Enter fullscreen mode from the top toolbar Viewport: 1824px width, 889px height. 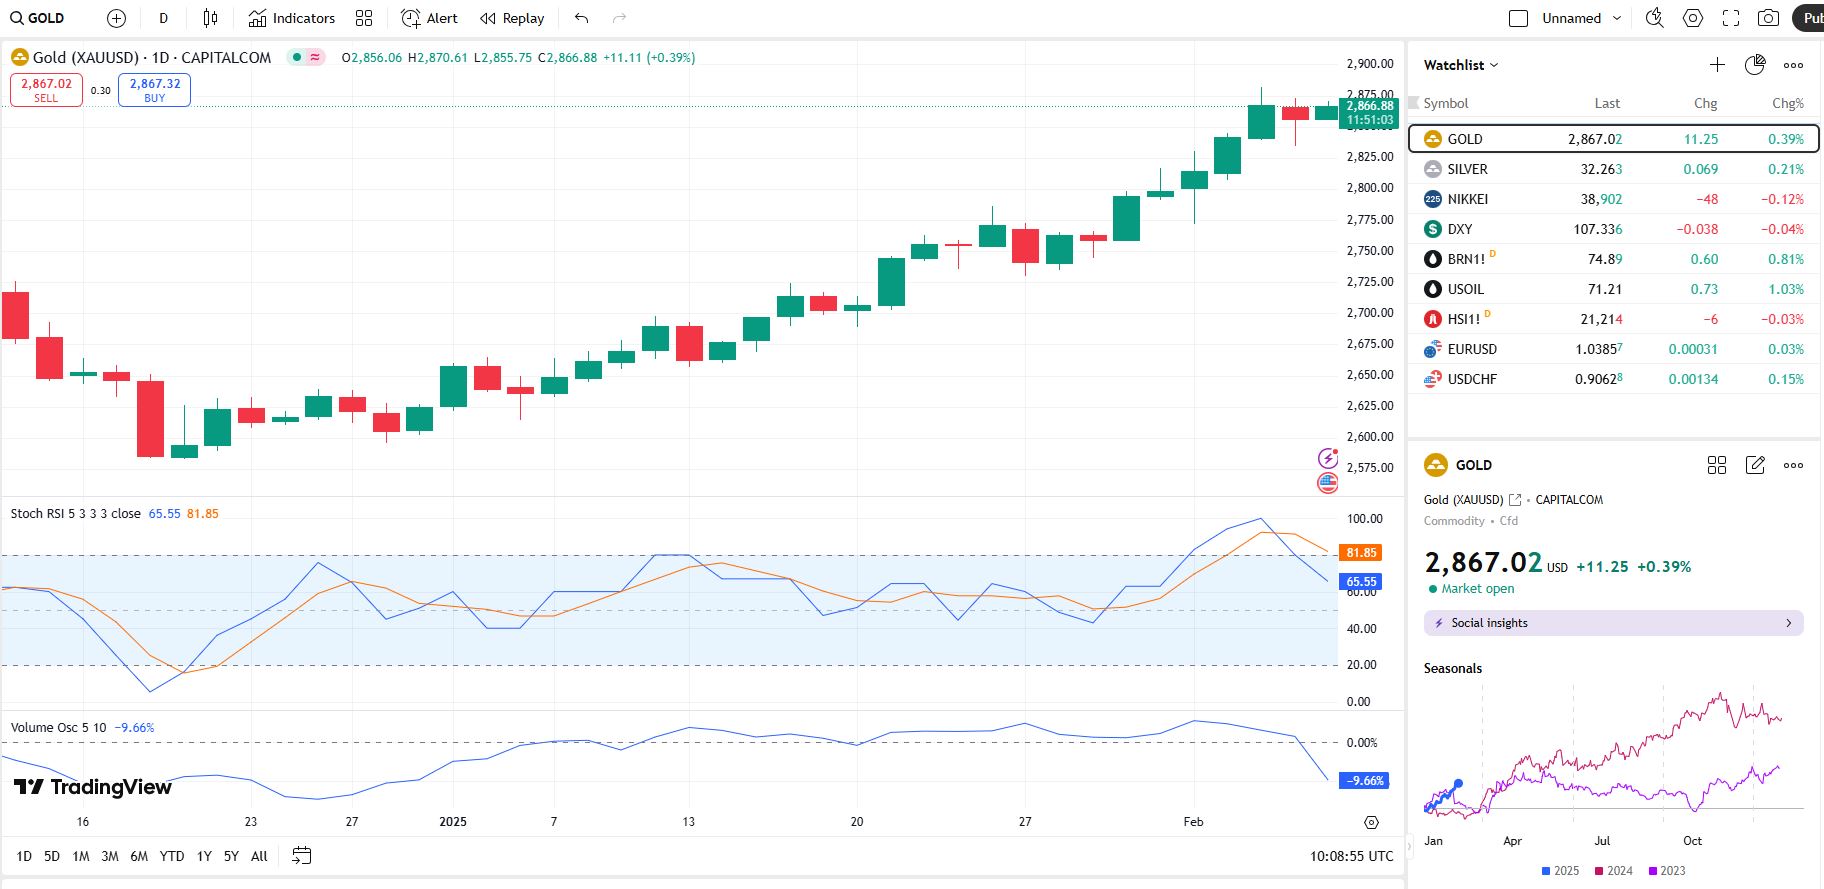tap(1731, 18)
